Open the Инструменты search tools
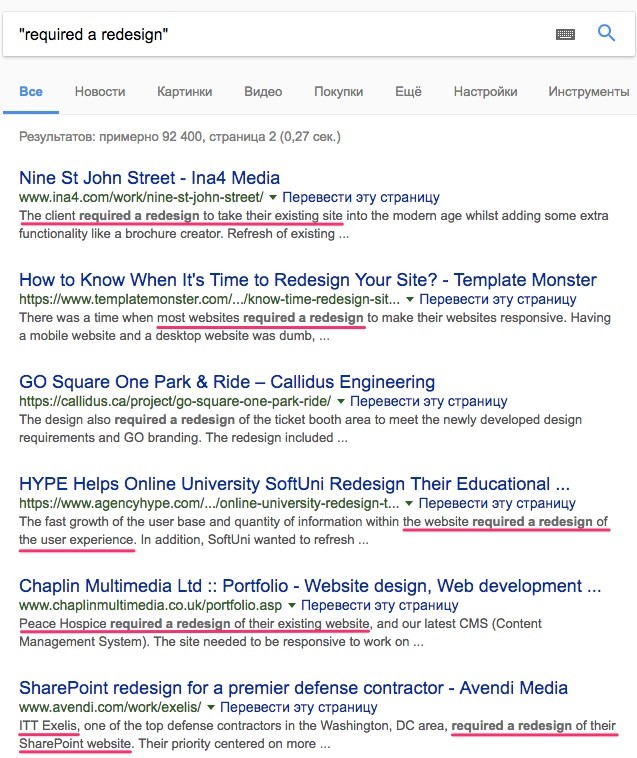 588,91
